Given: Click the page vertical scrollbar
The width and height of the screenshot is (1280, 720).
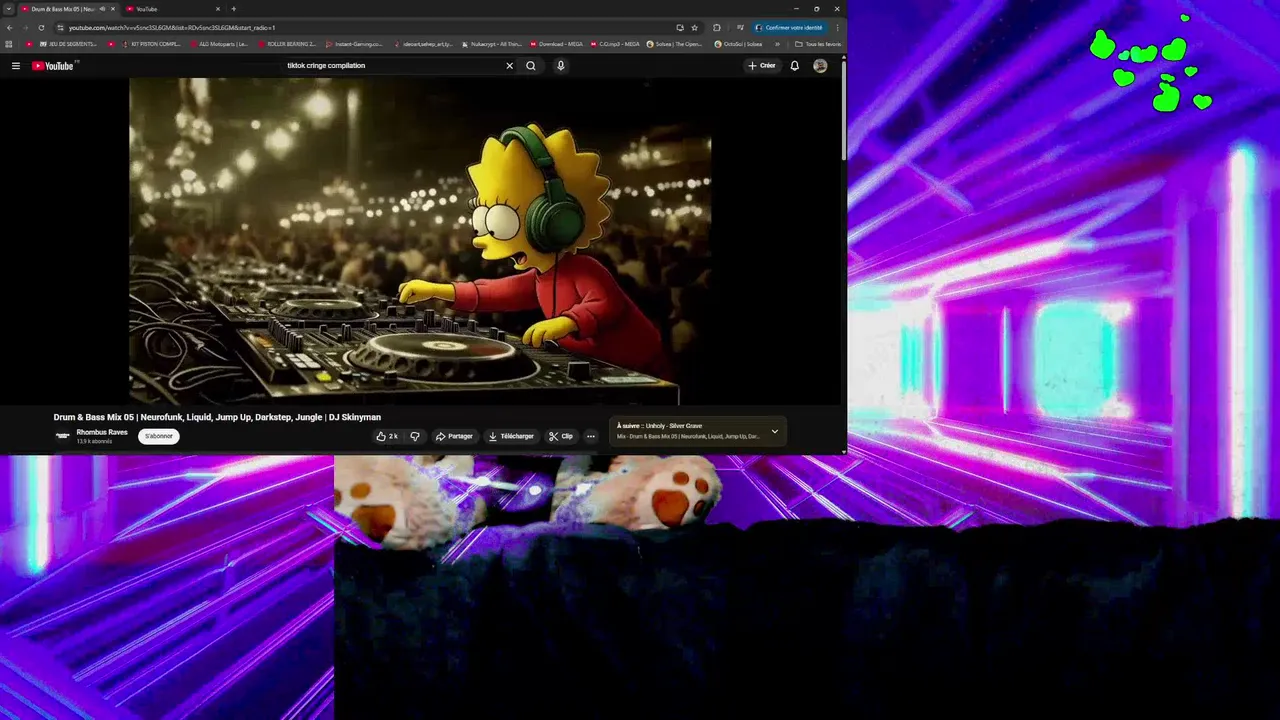Looking at the screenshot, I should pyautogui.click(x=844, y=110).
